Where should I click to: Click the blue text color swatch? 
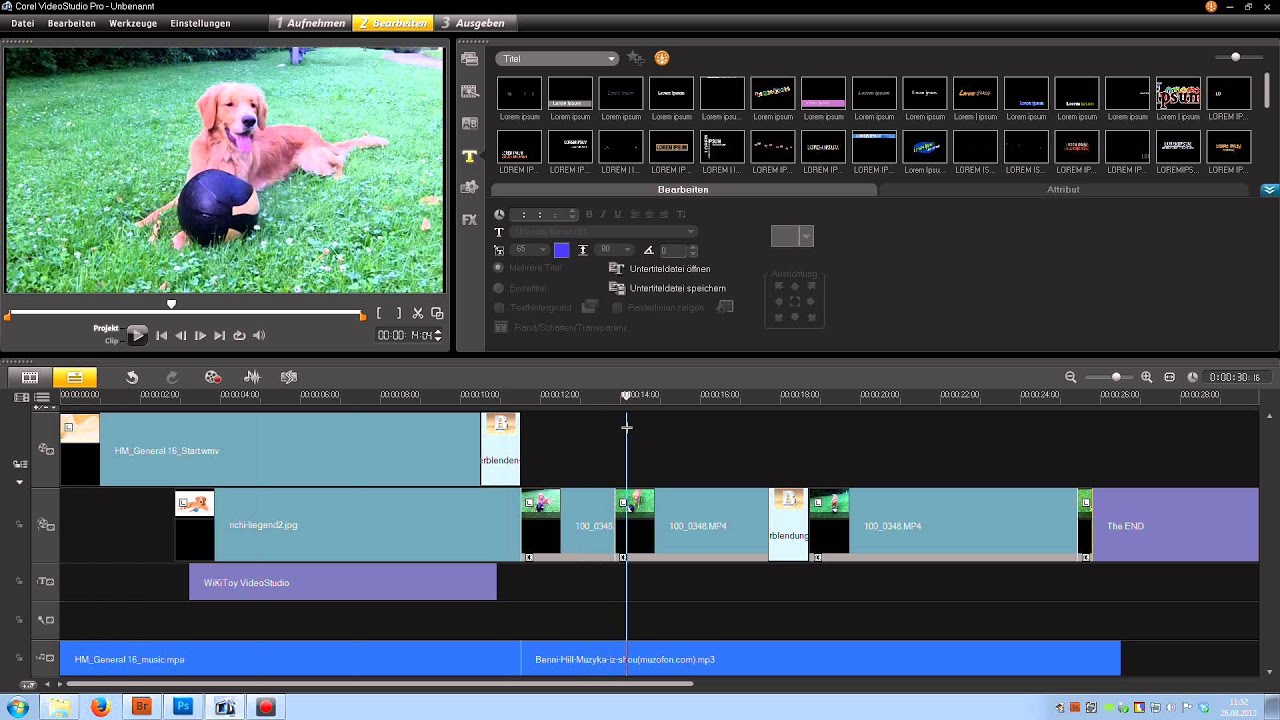click(x=562, y=250)
